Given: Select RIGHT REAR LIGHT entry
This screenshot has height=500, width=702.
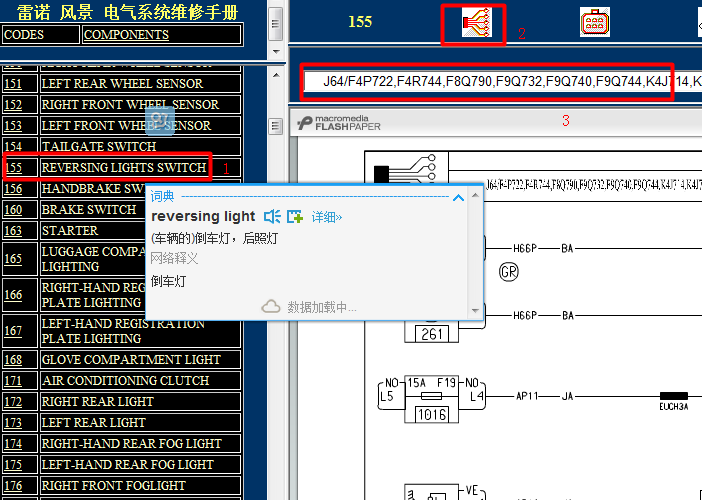Looking at the screenshot, I should coord(141,402).
